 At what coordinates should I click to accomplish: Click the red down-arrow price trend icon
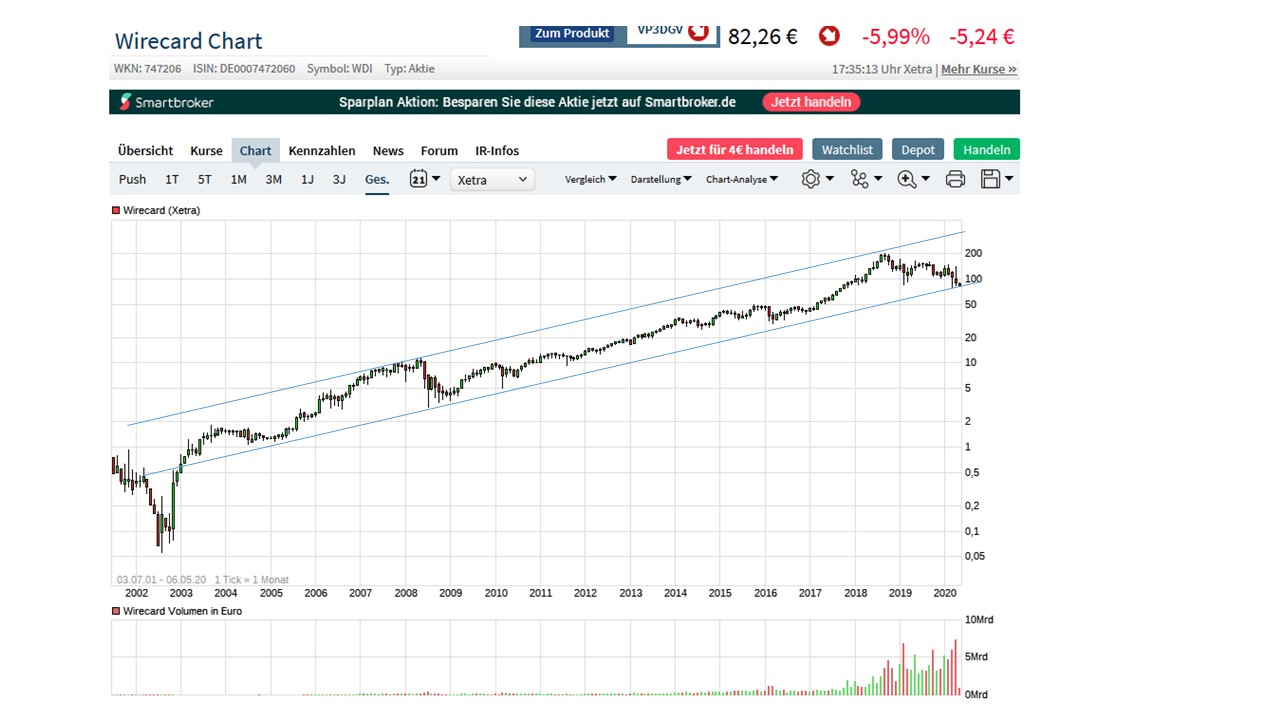829,36
